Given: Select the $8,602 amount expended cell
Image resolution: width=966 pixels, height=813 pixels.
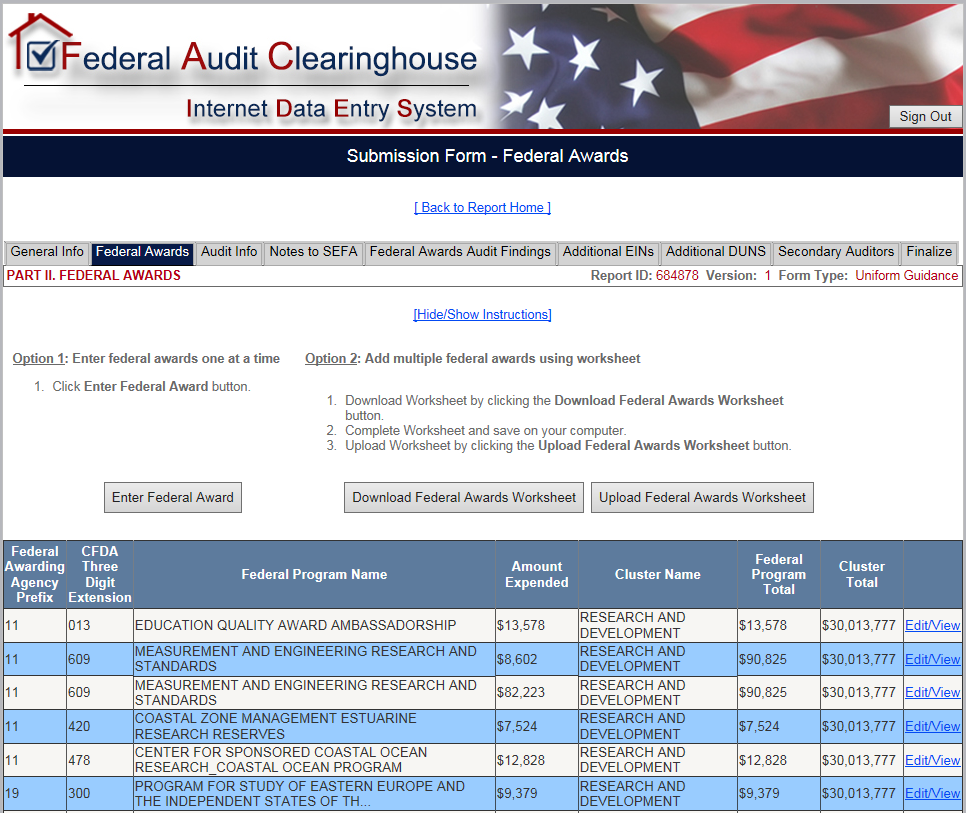Looking at the screenshot, I should tap(537, 660).
